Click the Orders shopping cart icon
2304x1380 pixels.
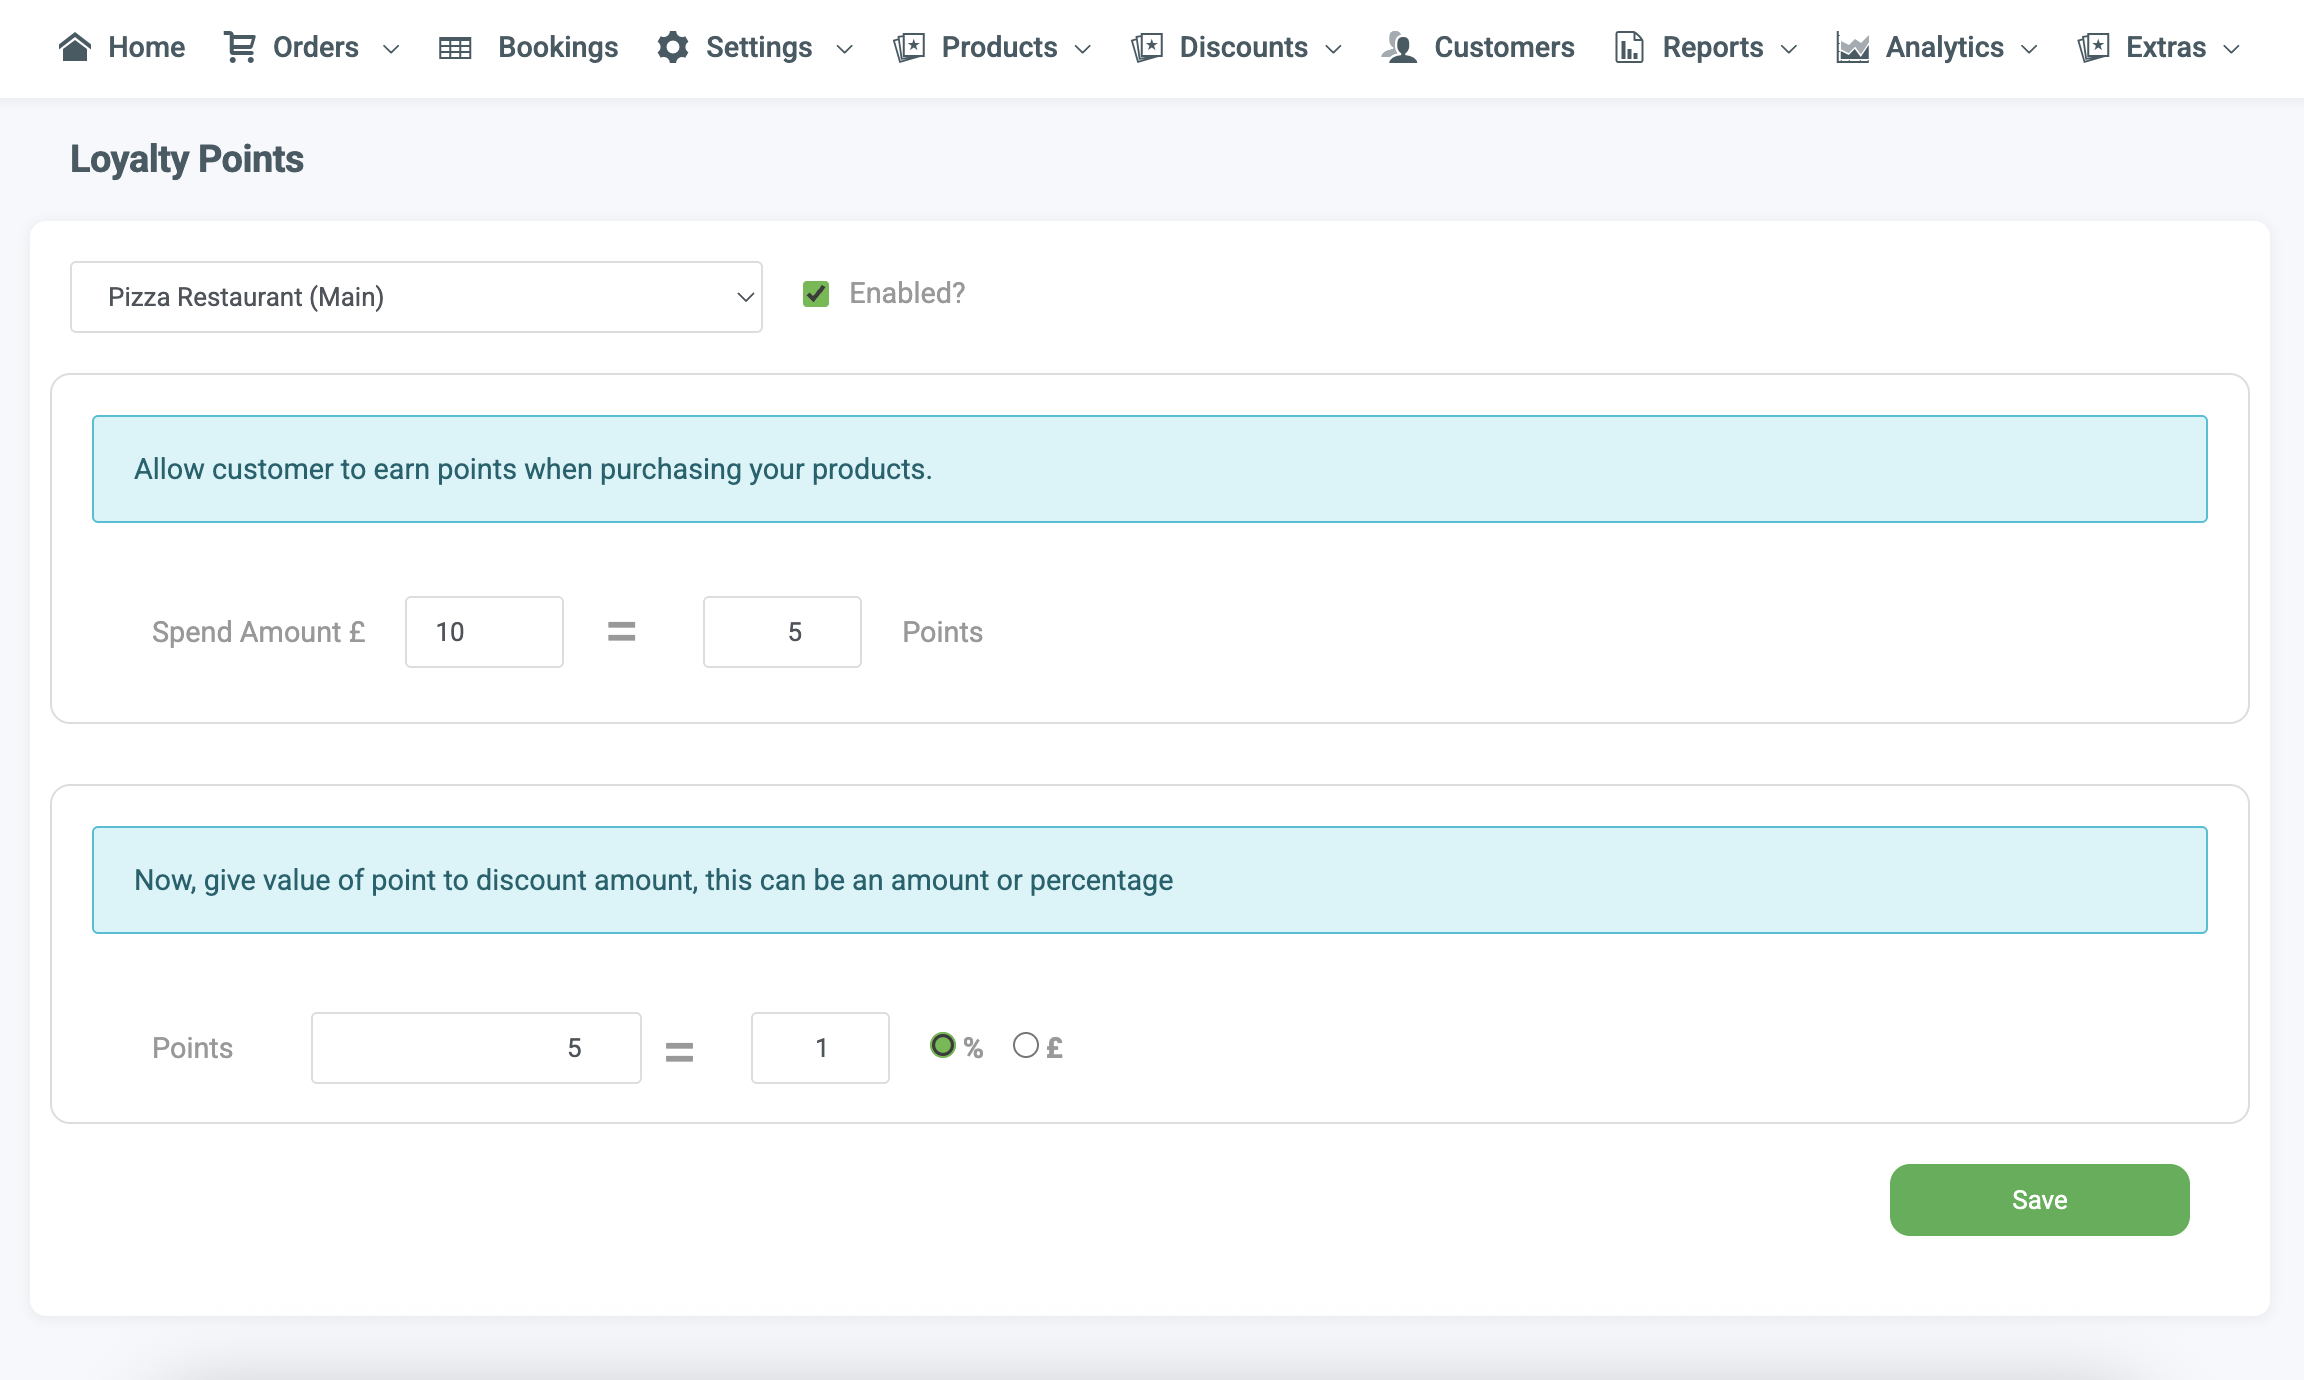239,47
